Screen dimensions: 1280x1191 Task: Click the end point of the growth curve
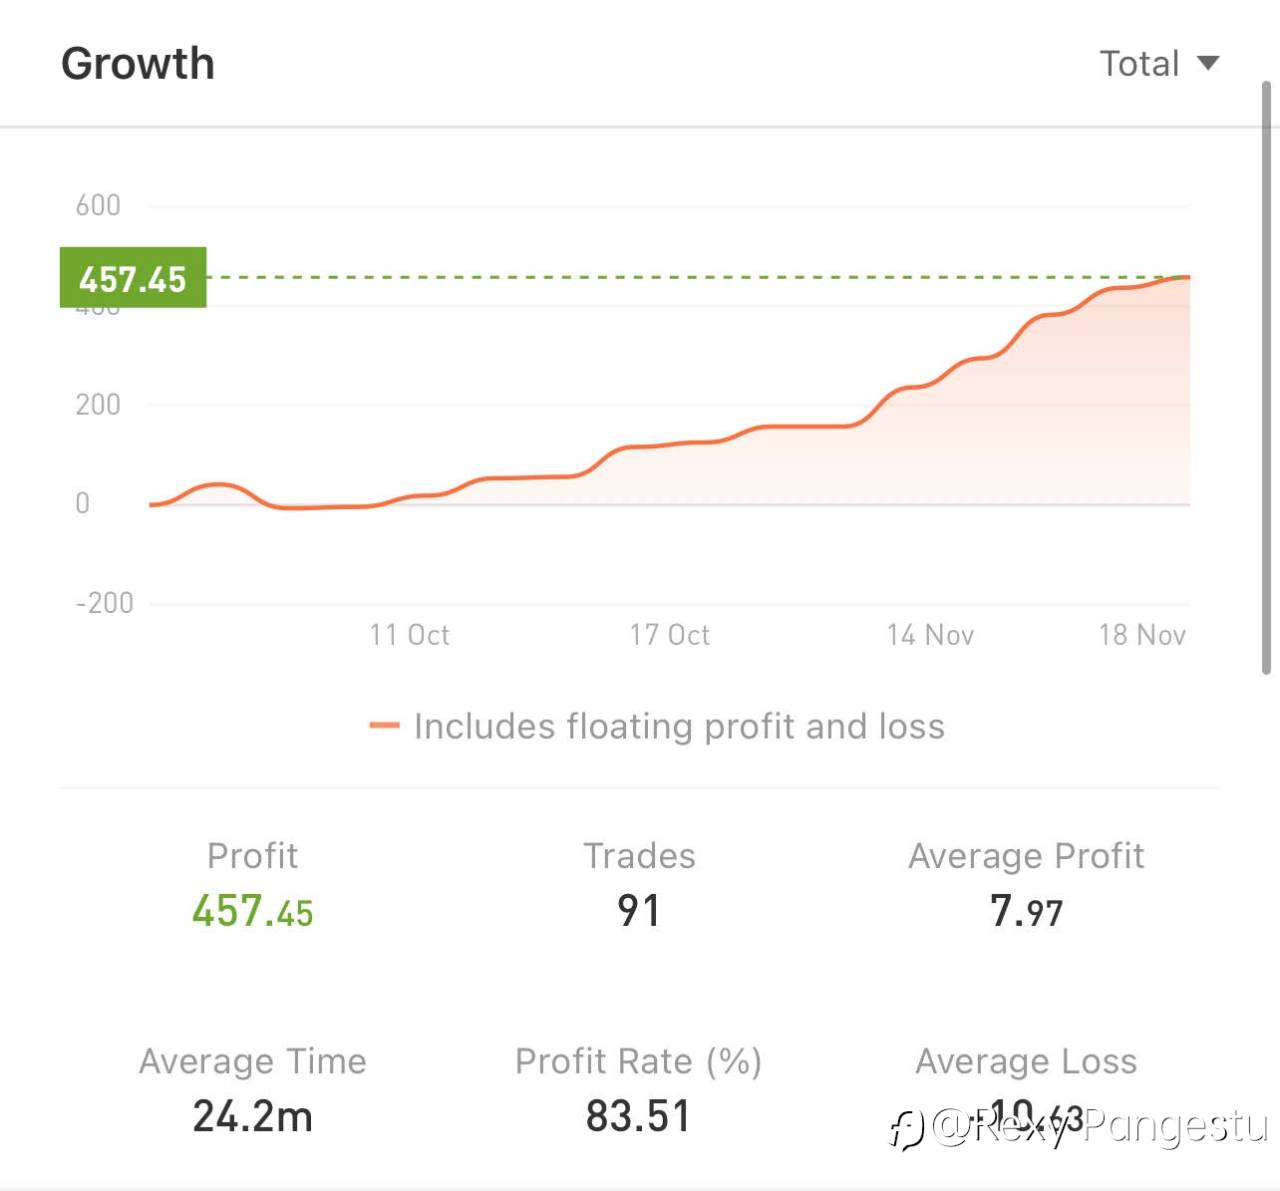point(1186,277)
